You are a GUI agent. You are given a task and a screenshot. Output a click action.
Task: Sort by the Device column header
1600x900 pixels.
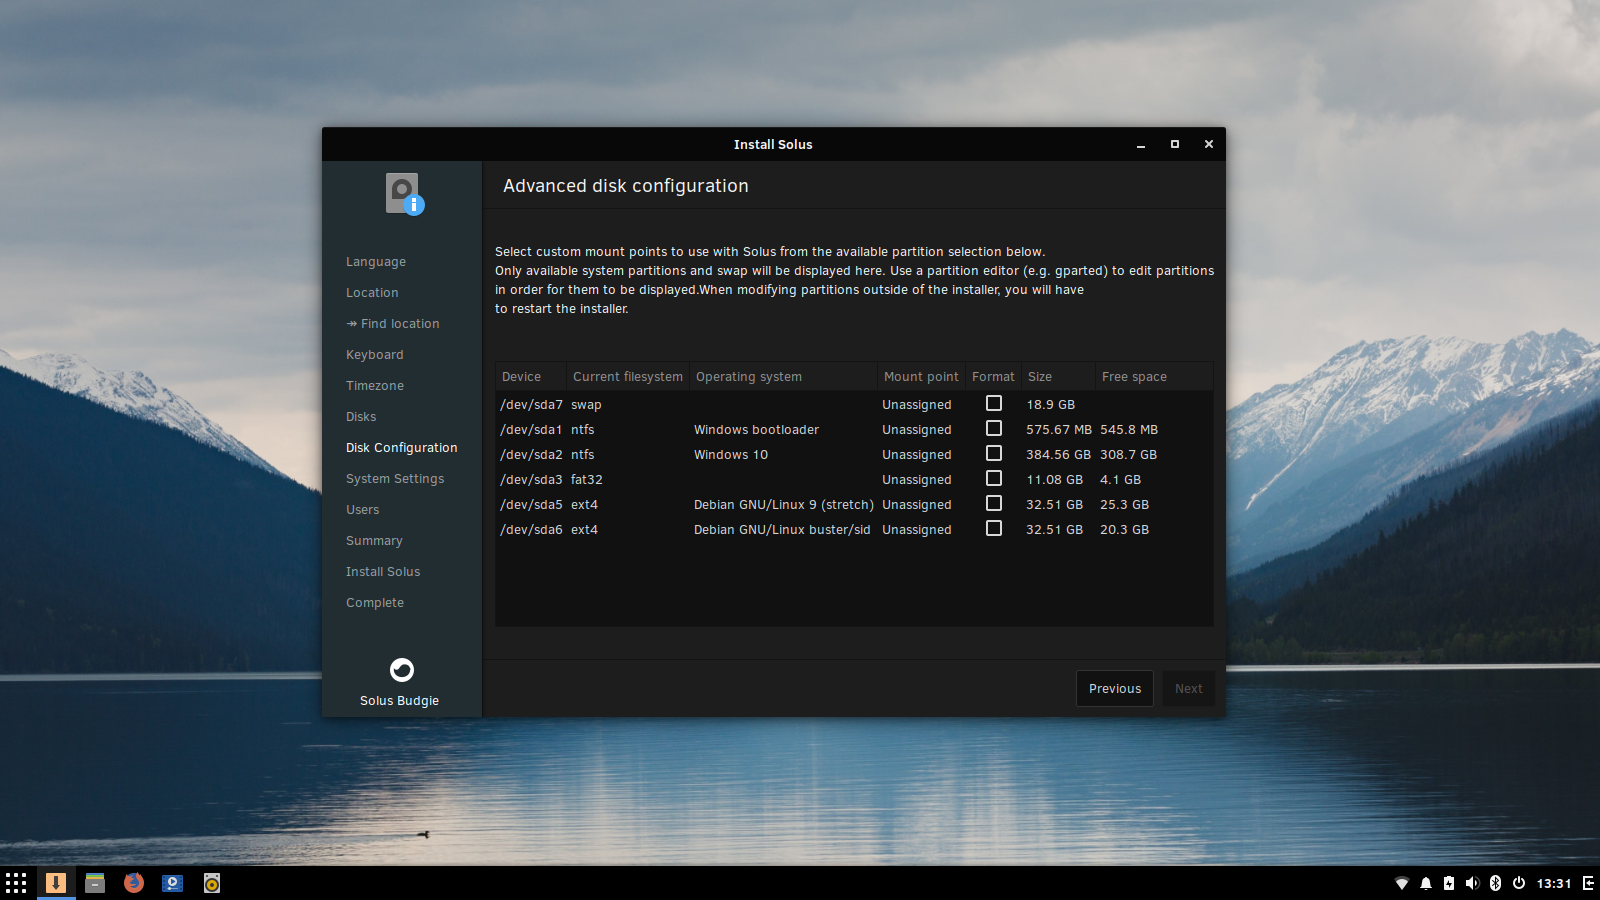[x=531, y=377]
